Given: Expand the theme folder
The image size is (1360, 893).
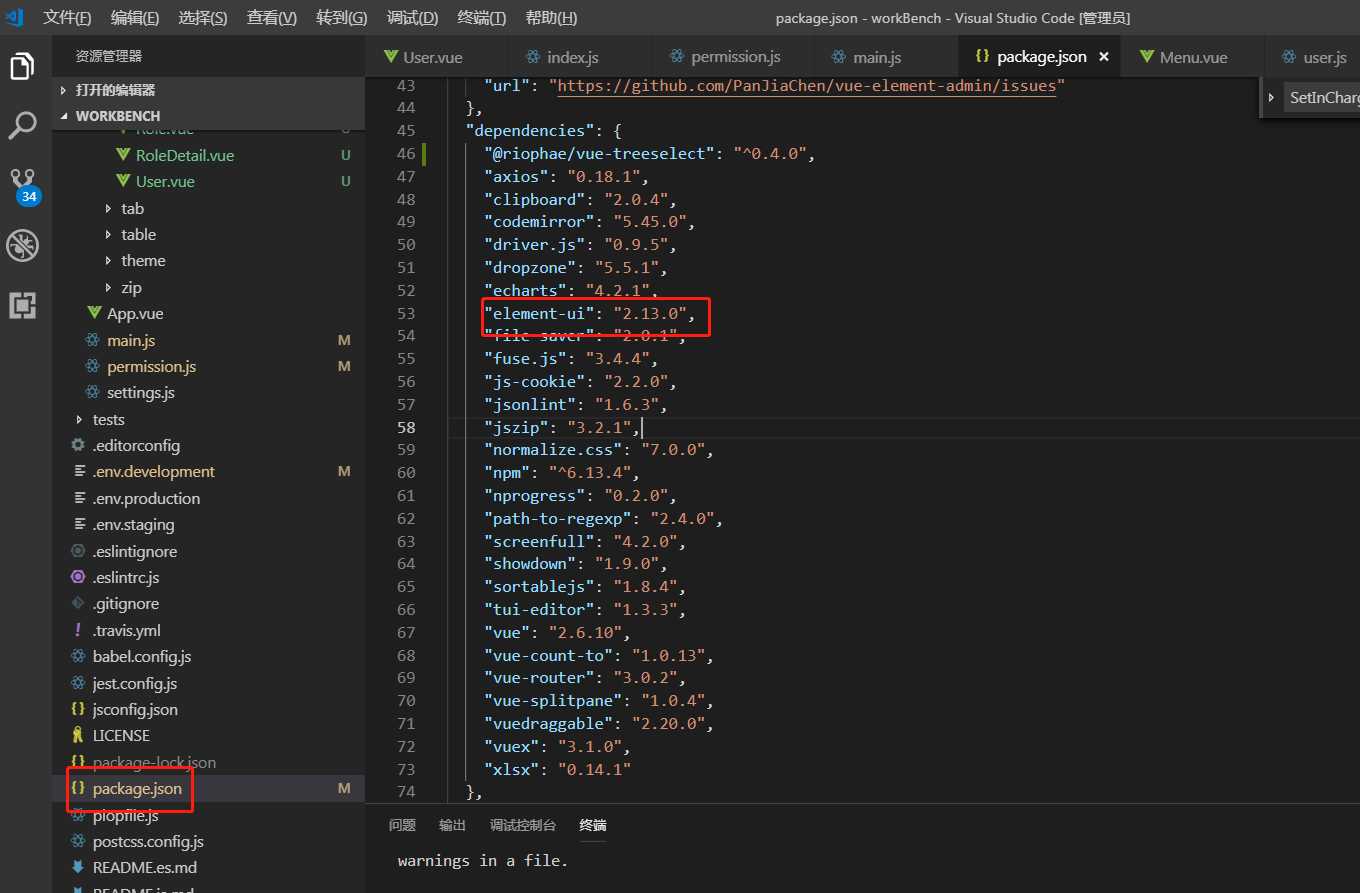Looking at the screenshot, I should 109,261.
